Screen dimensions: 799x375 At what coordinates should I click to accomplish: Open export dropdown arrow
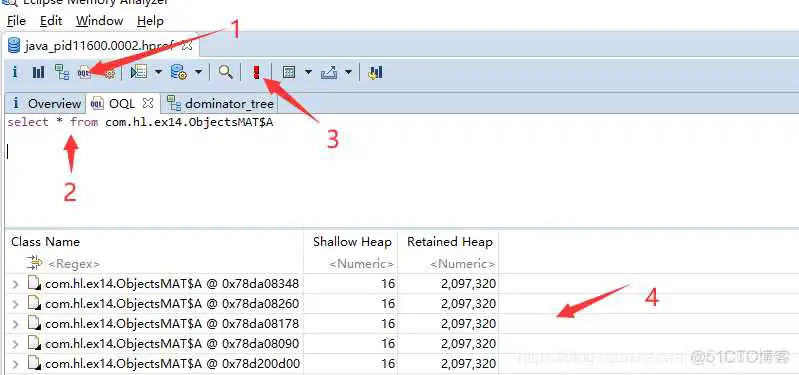tap(349, 72)
